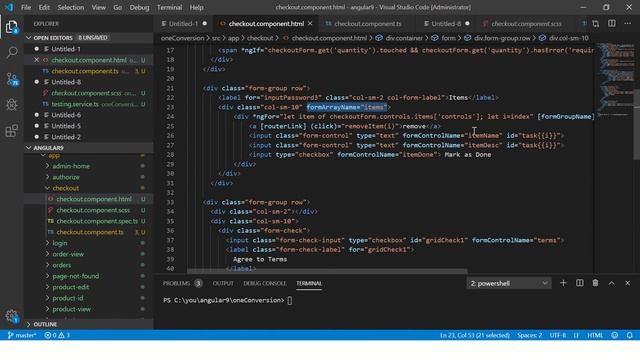The height and width of the screenshot is (360, 640).
Task: Click the master branch indicator
Action: point(22,335)
